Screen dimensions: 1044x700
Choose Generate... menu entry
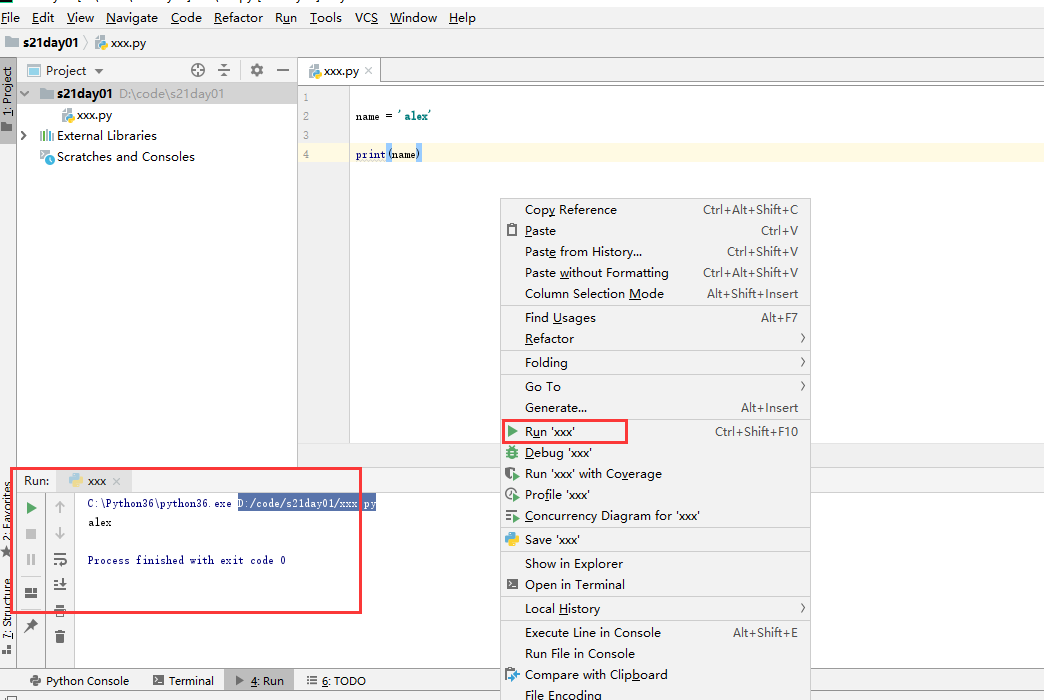[x=655, y=408]
